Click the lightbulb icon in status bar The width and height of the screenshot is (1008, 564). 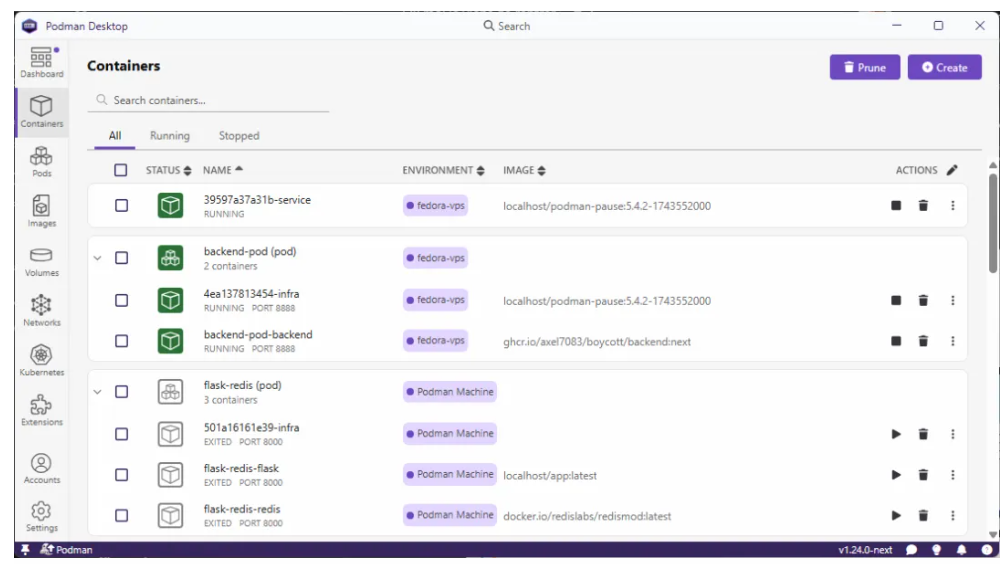pos(937,550)
